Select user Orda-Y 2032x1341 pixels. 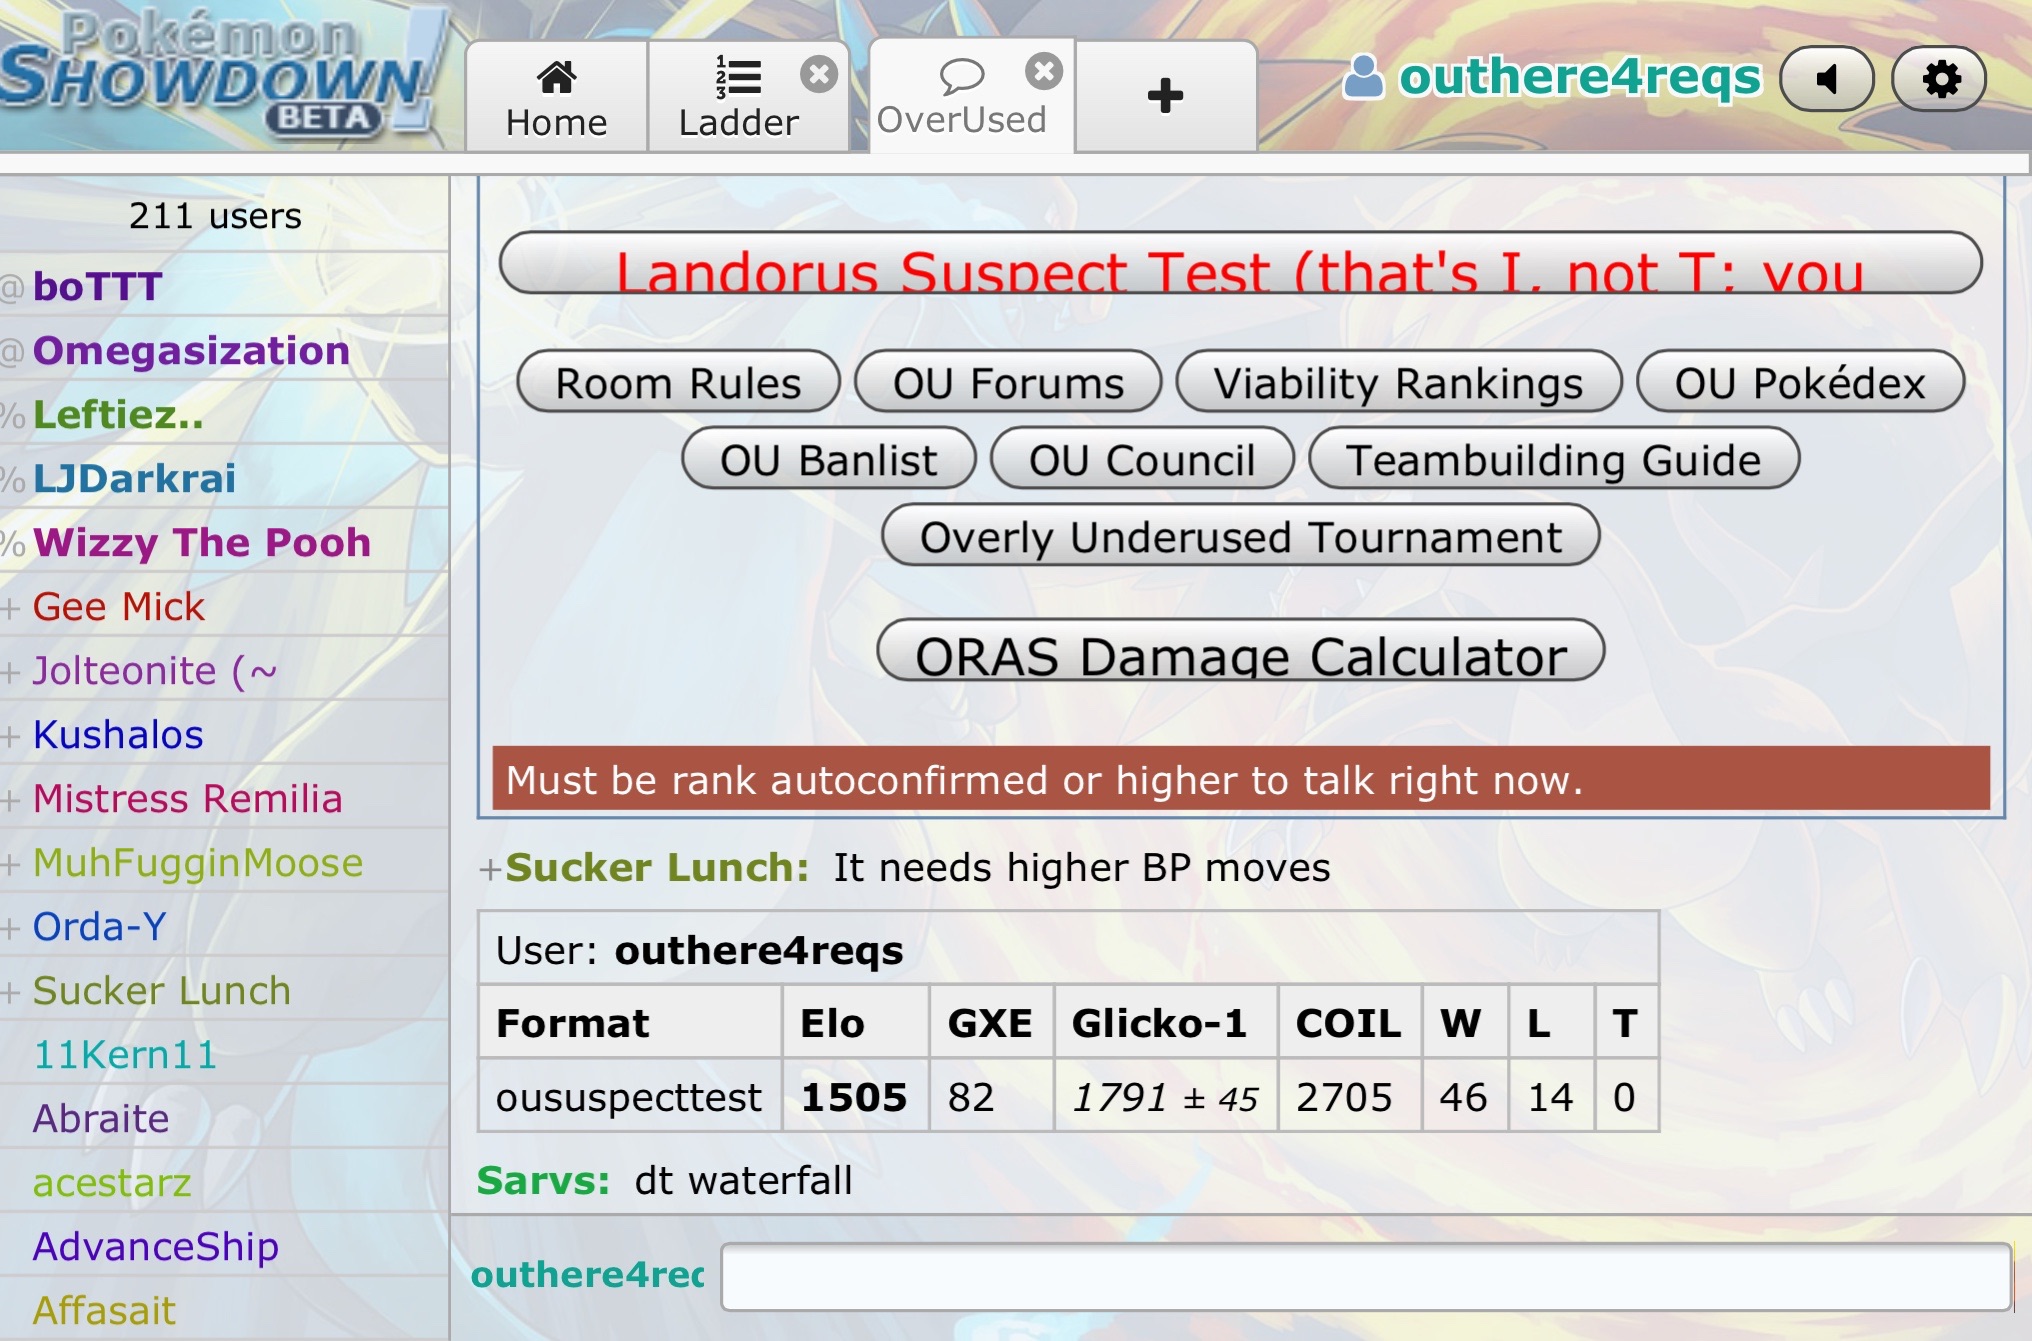tap(224, 926)
